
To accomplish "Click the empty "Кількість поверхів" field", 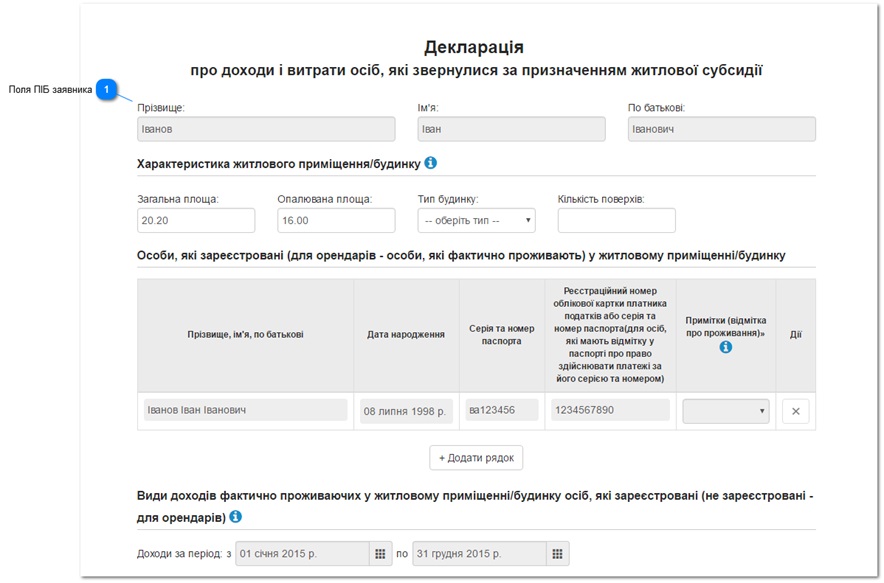I will point(615,220).
